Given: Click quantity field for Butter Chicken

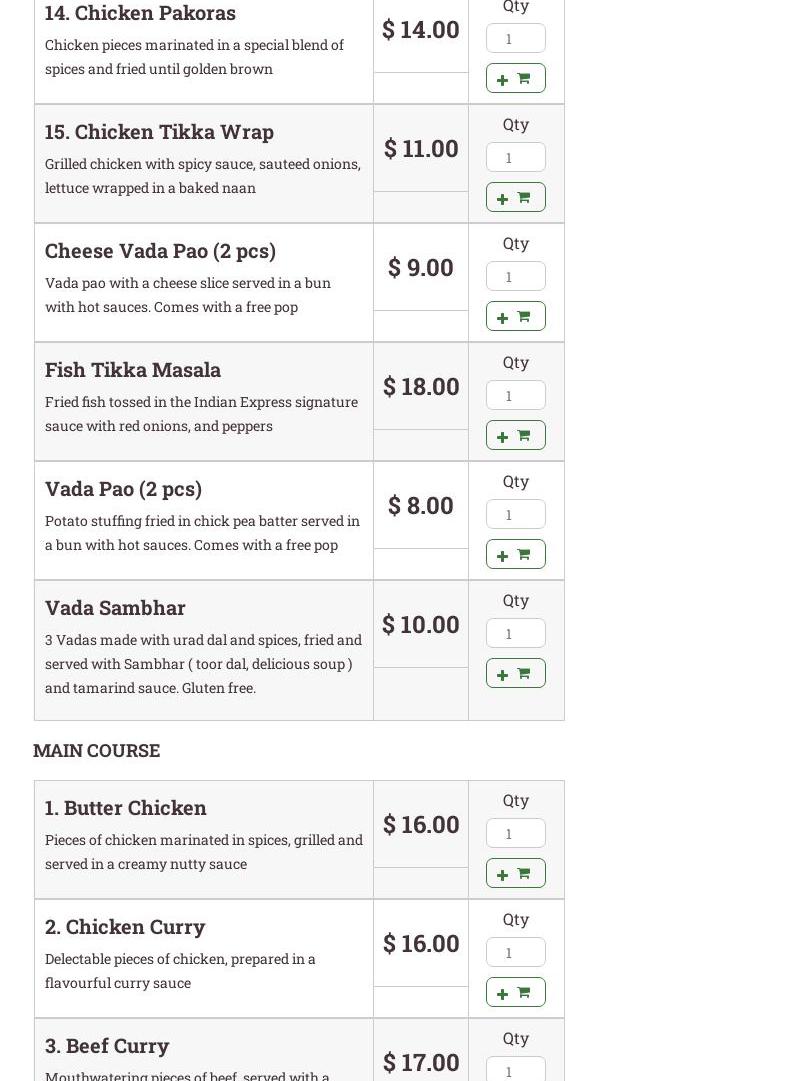Looking at the screenshot, I should pyautogui.click(x=515, y=833).
